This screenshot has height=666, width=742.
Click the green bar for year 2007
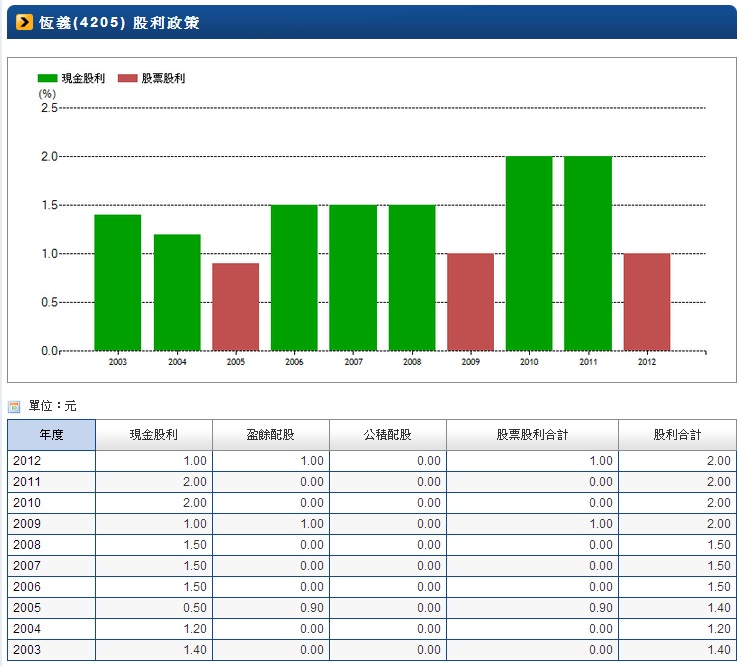353,278
